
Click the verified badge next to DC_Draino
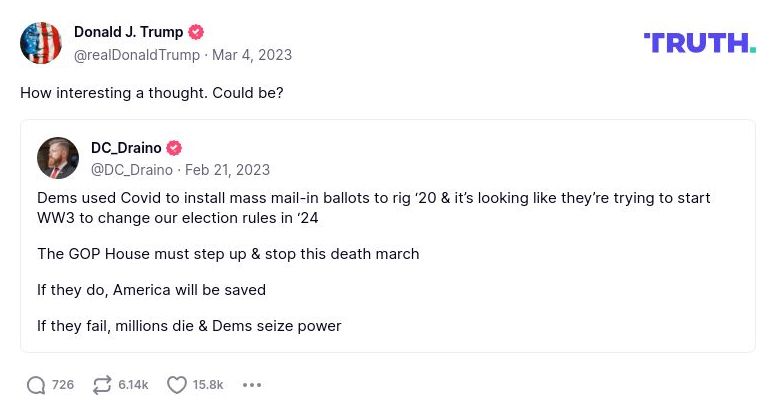(x=174, y=148)
